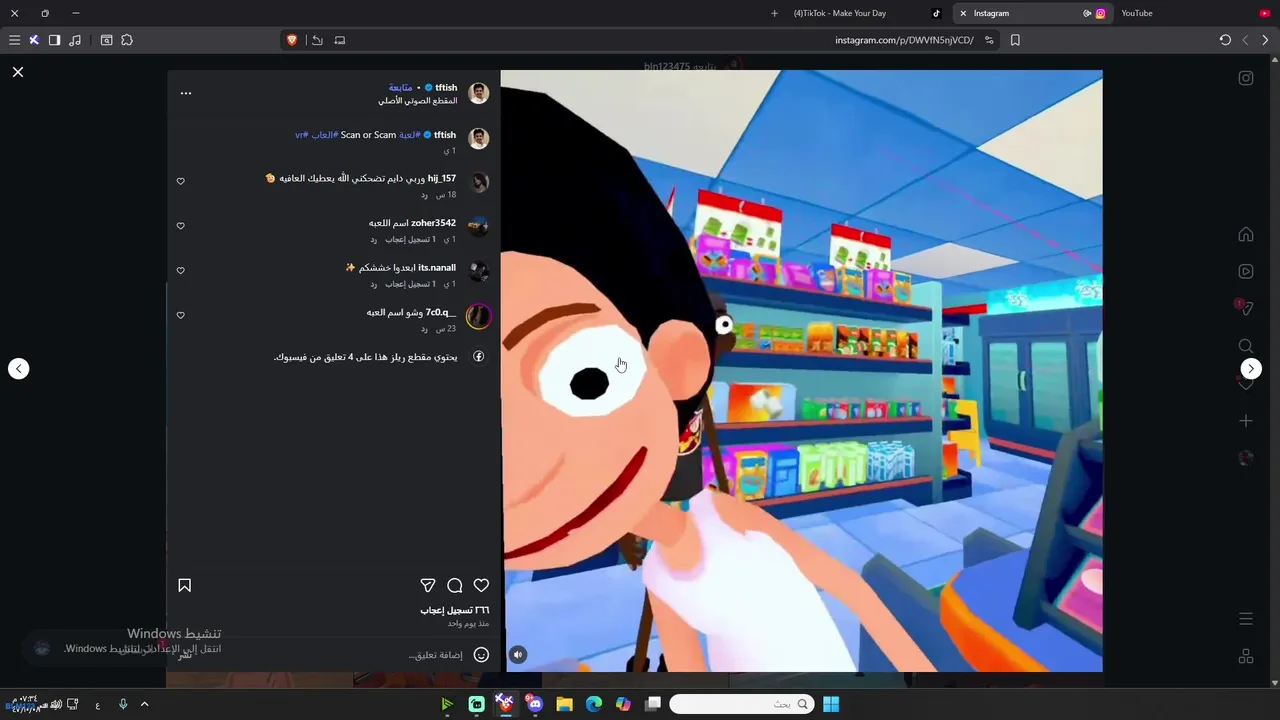Open site settings icon in address bar
Viewport: 1280px width, 720px height.
click(x=989, y=40)
